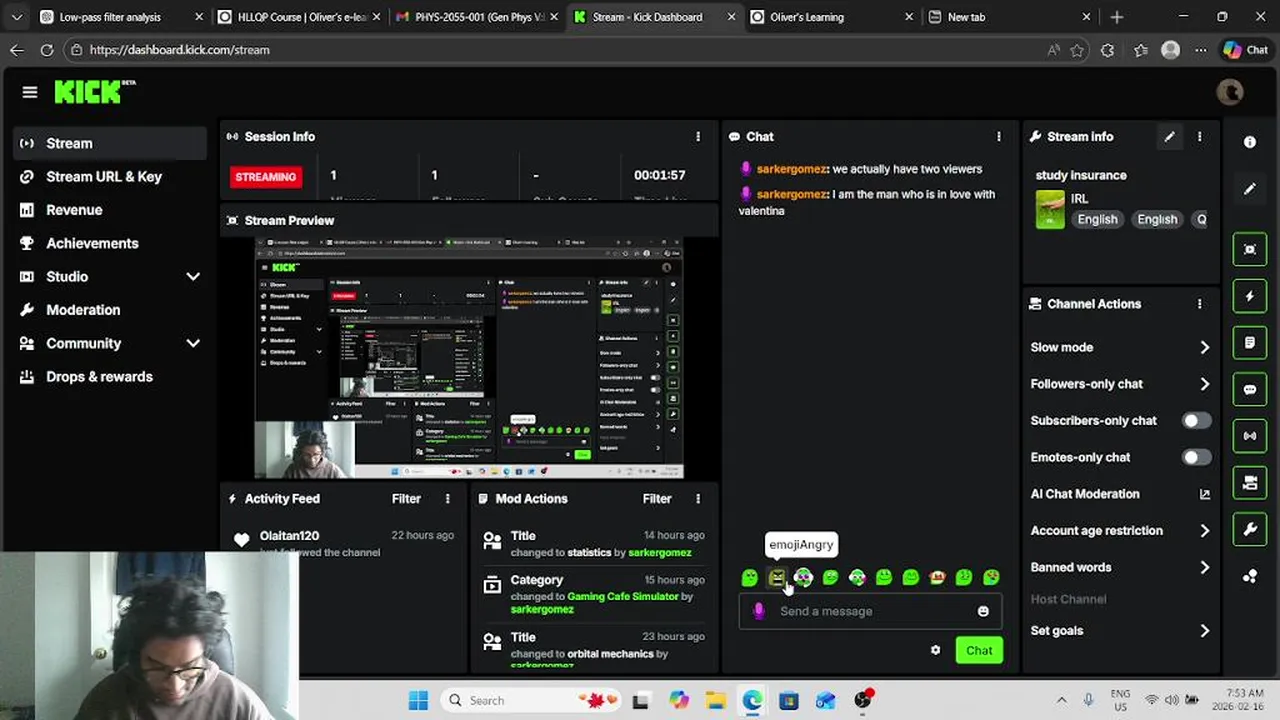1280x720 pixels.
Task: Click the Send a message field
Action: pos(870,611)
